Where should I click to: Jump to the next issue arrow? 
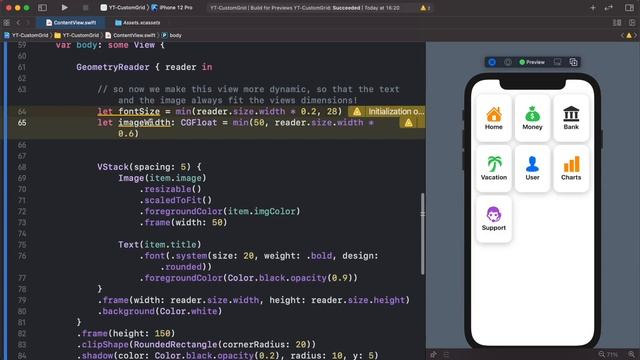pyautogui.click(x=636, y=36)
